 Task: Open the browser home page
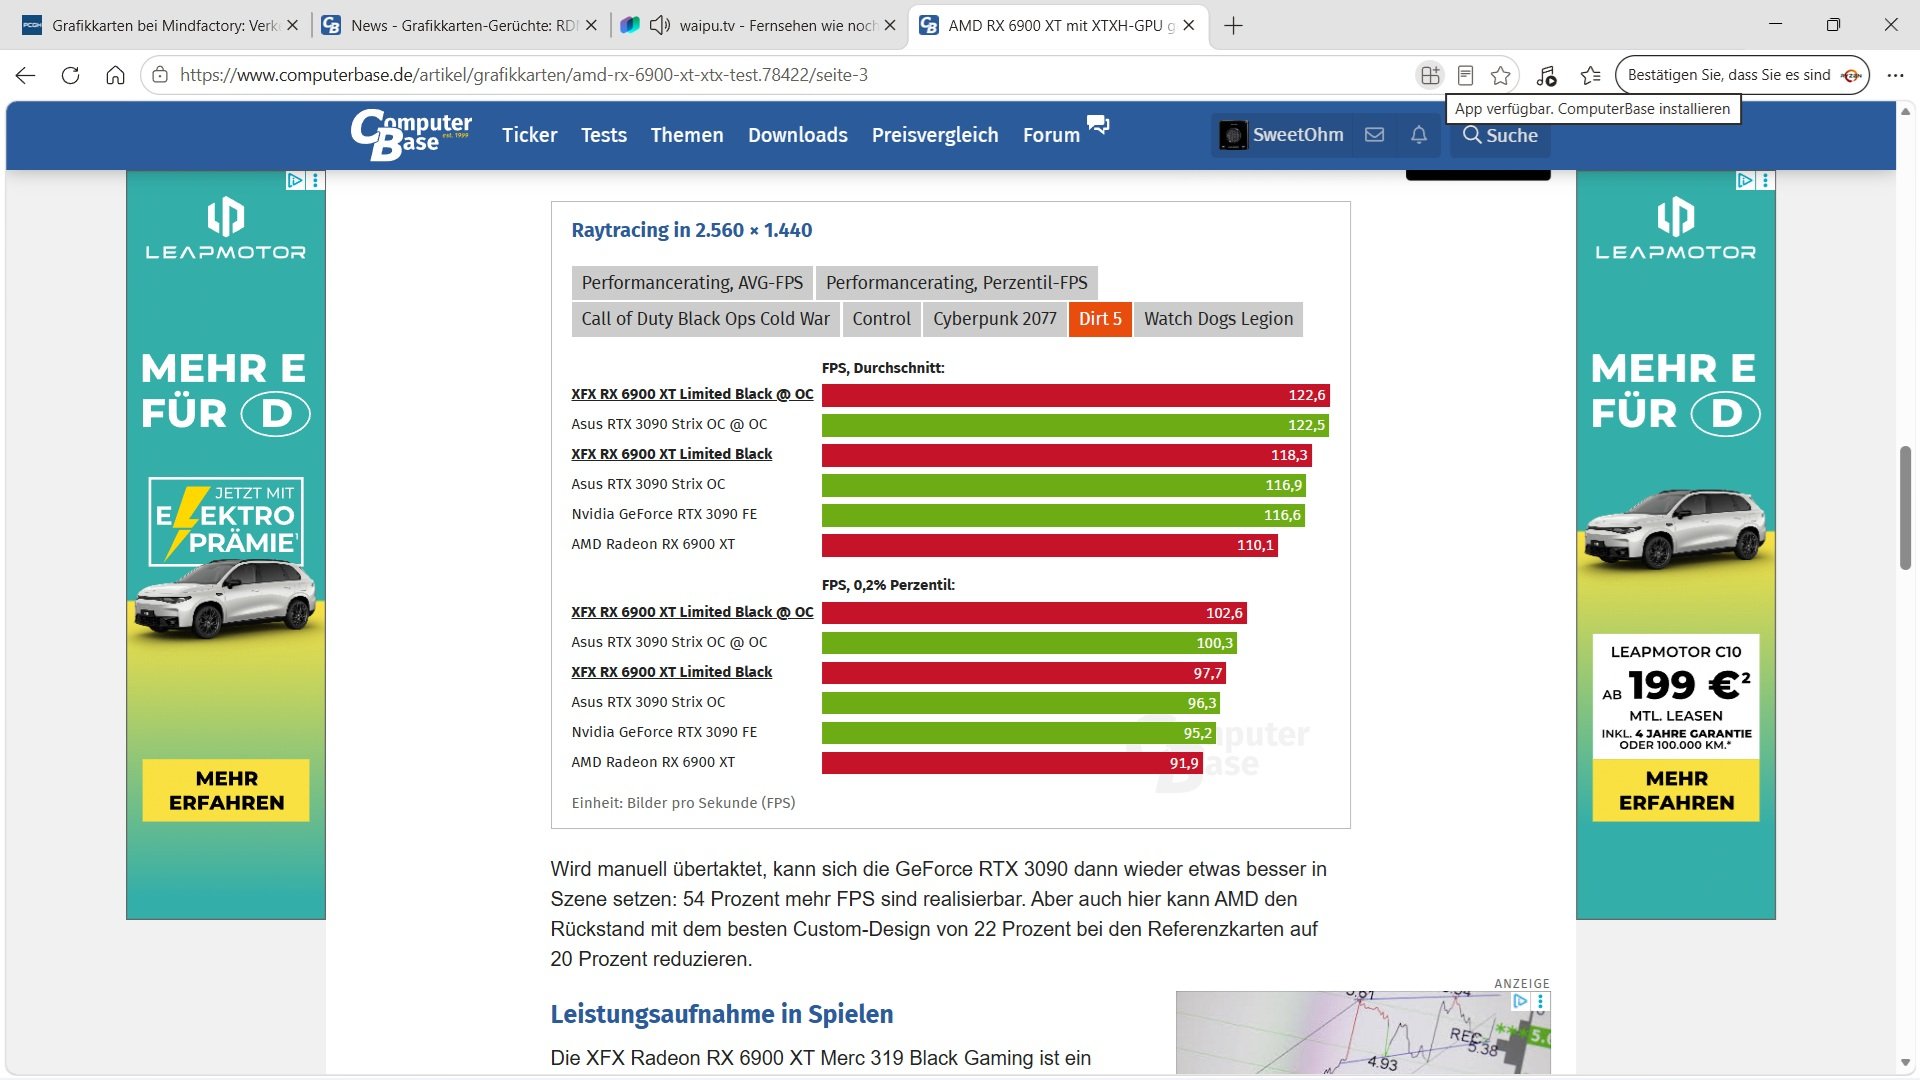point(115,75)
